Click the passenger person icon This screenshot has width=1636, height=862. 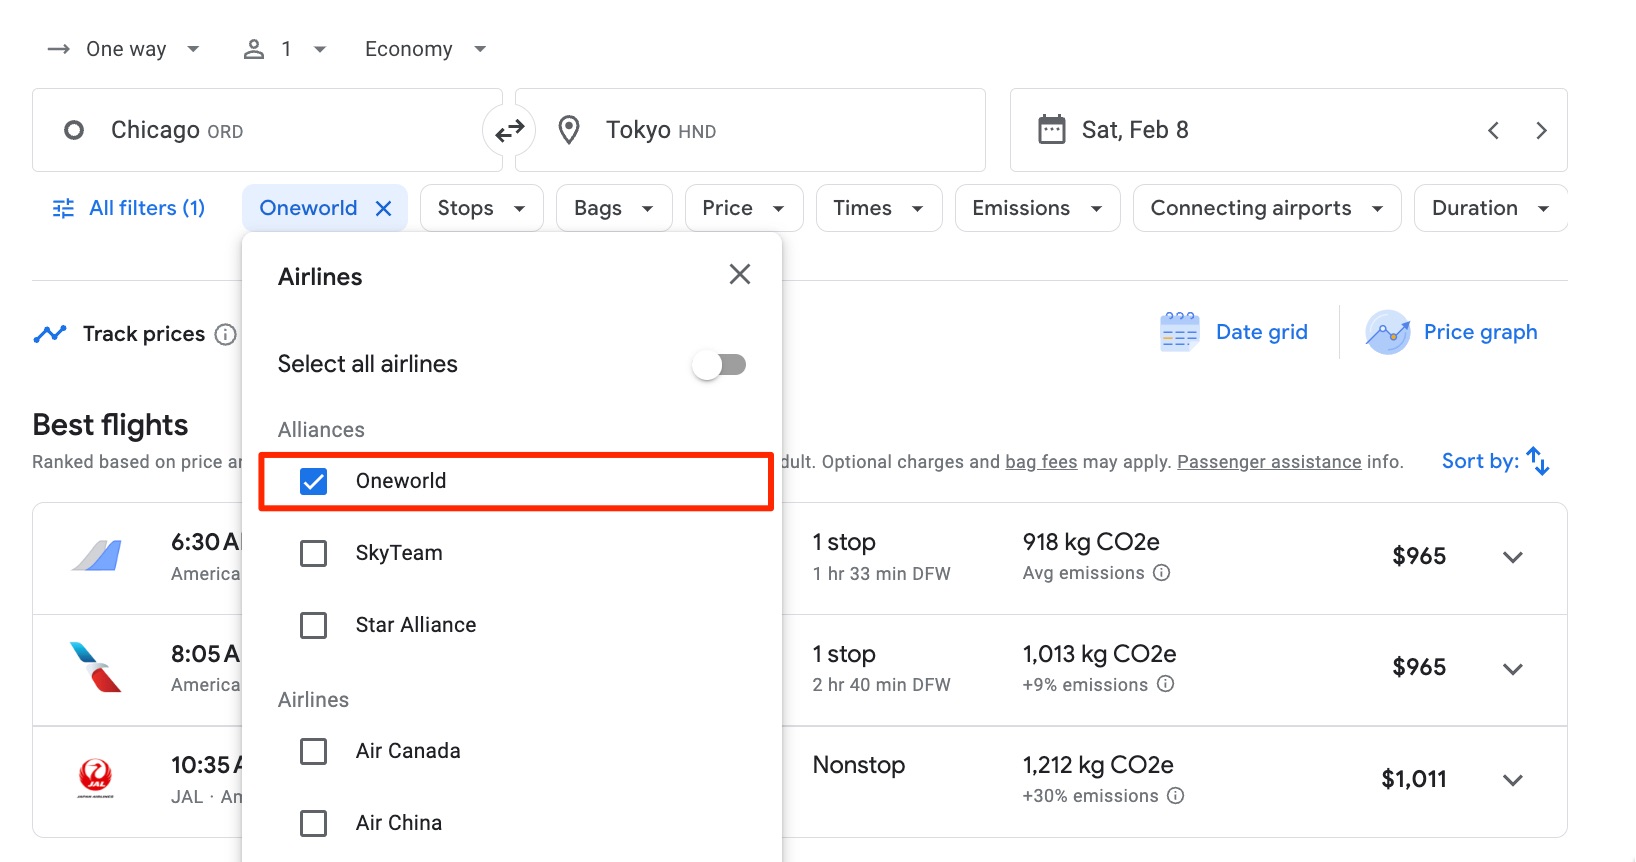coord(254,49)
